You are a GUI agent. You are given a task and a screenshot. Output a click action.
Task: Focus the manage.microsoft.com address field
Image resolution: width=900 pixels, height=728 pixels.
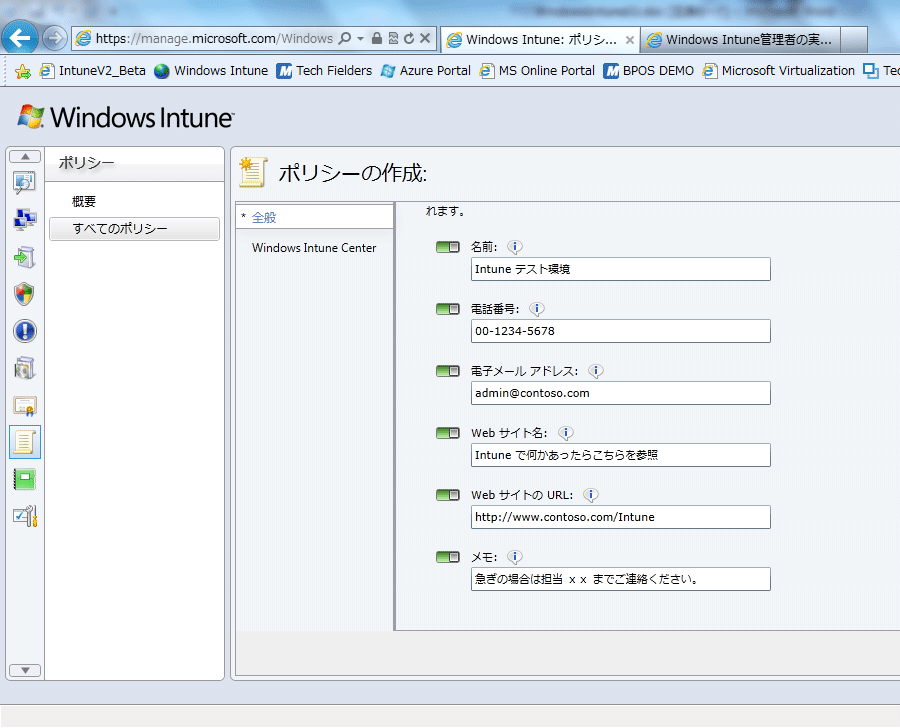click(214, 38)
